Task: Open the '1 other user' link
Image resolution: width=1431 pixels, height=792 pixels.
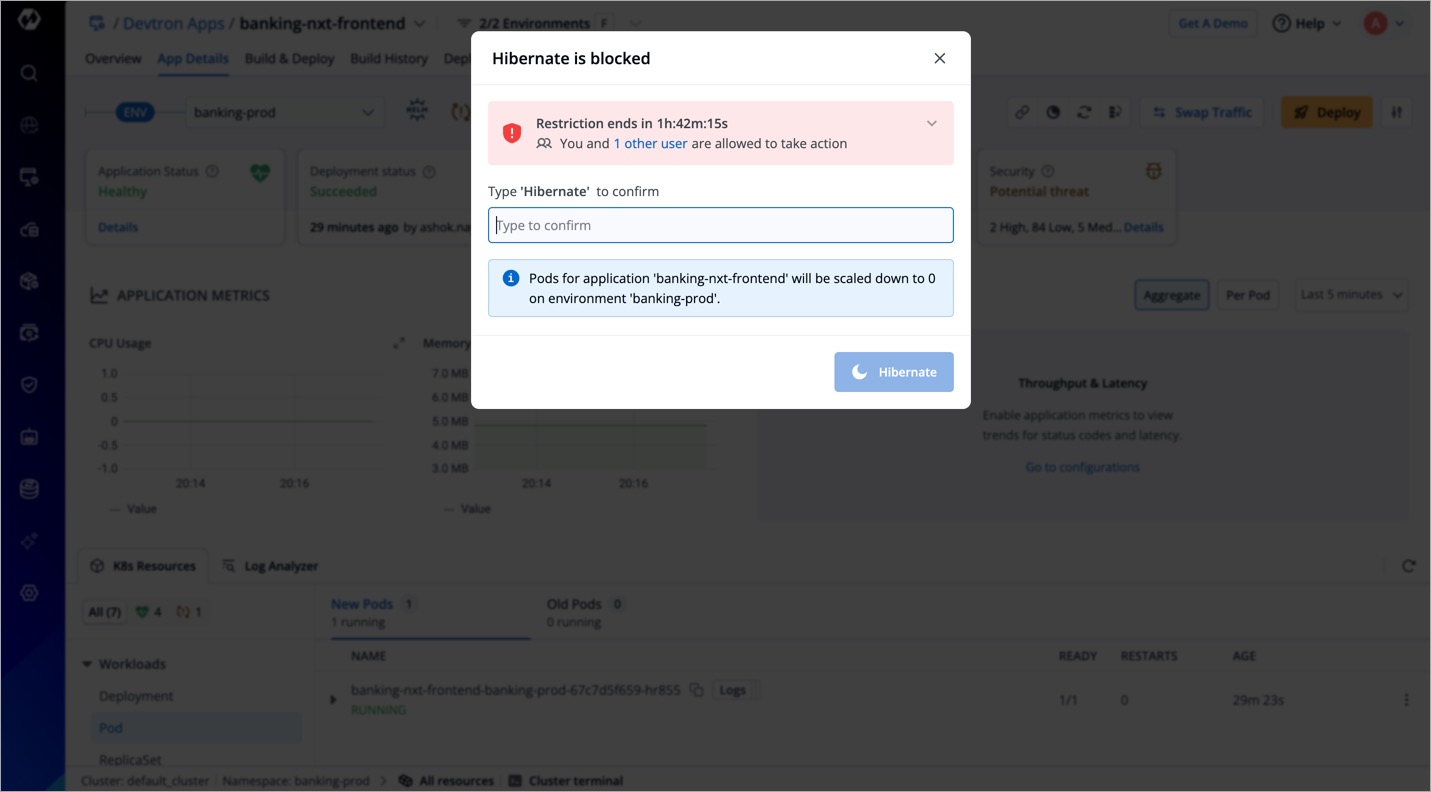Action: click(x=650, y=144)
